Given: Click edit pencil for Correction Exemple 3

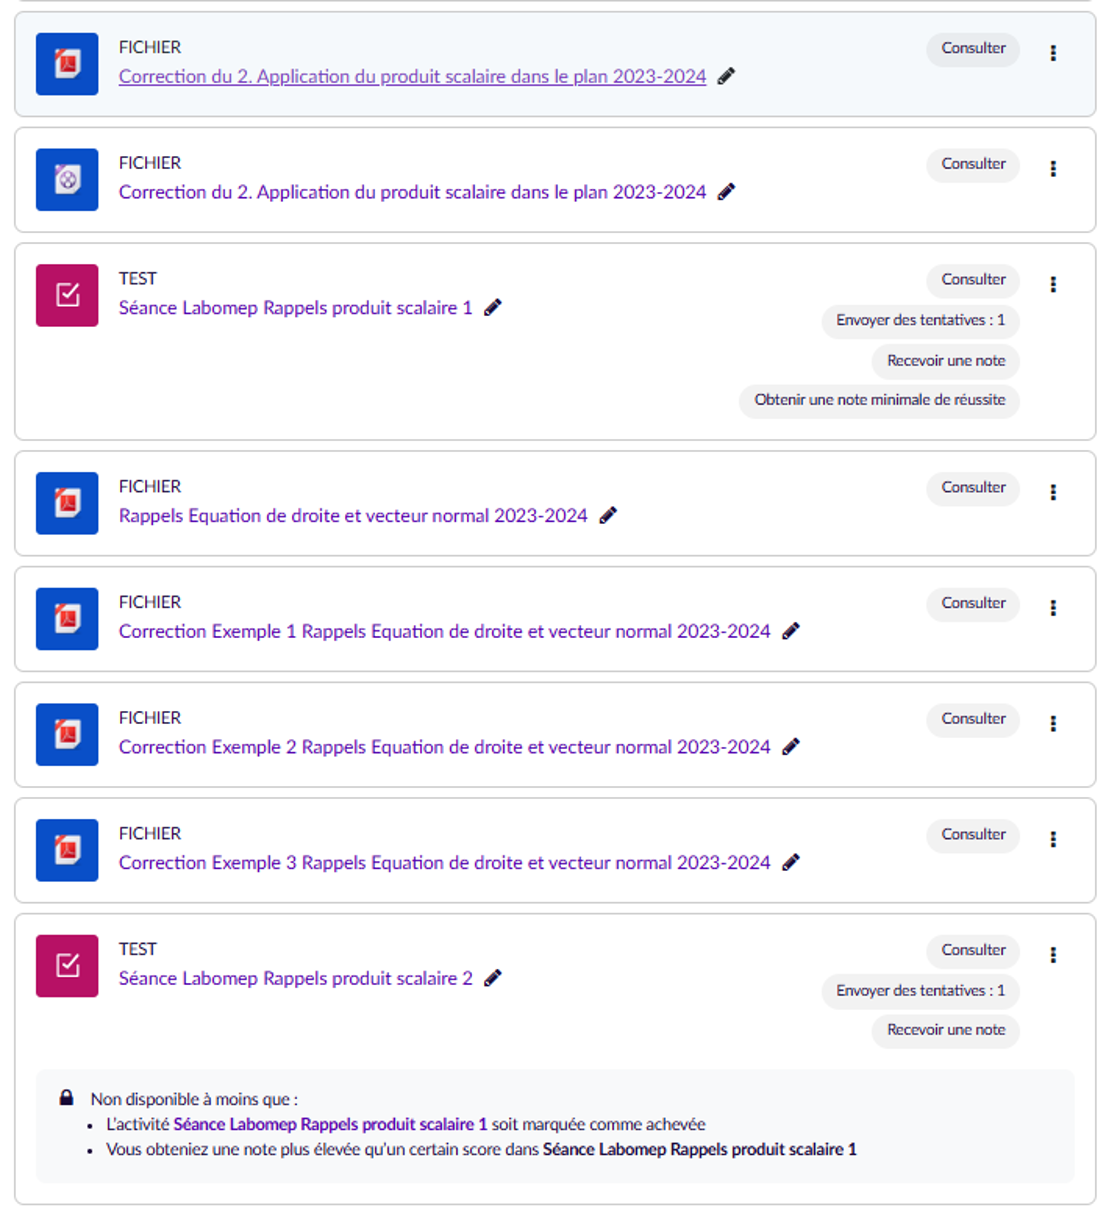Looking at the screenshot, I should click(791, 863).
